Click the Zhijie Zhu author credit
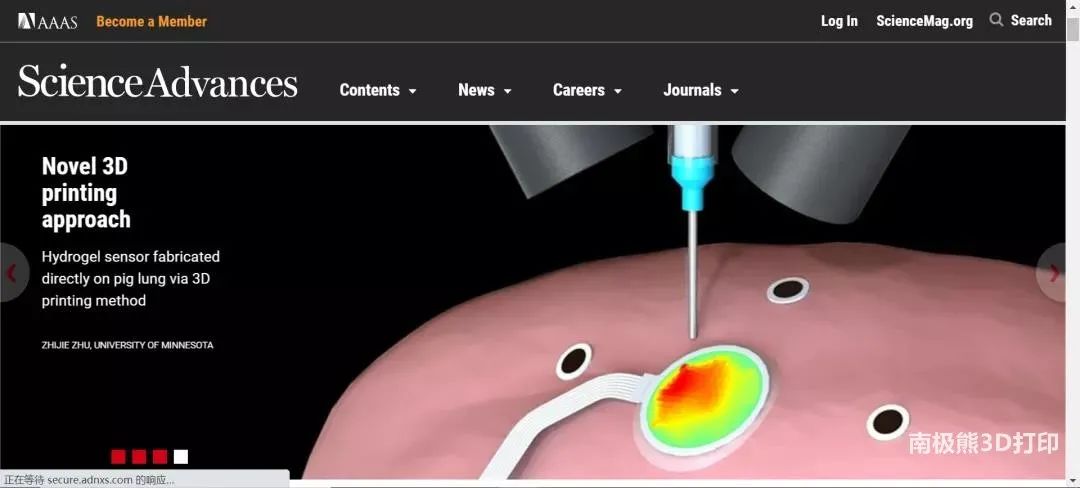 (x=127, y=345)
